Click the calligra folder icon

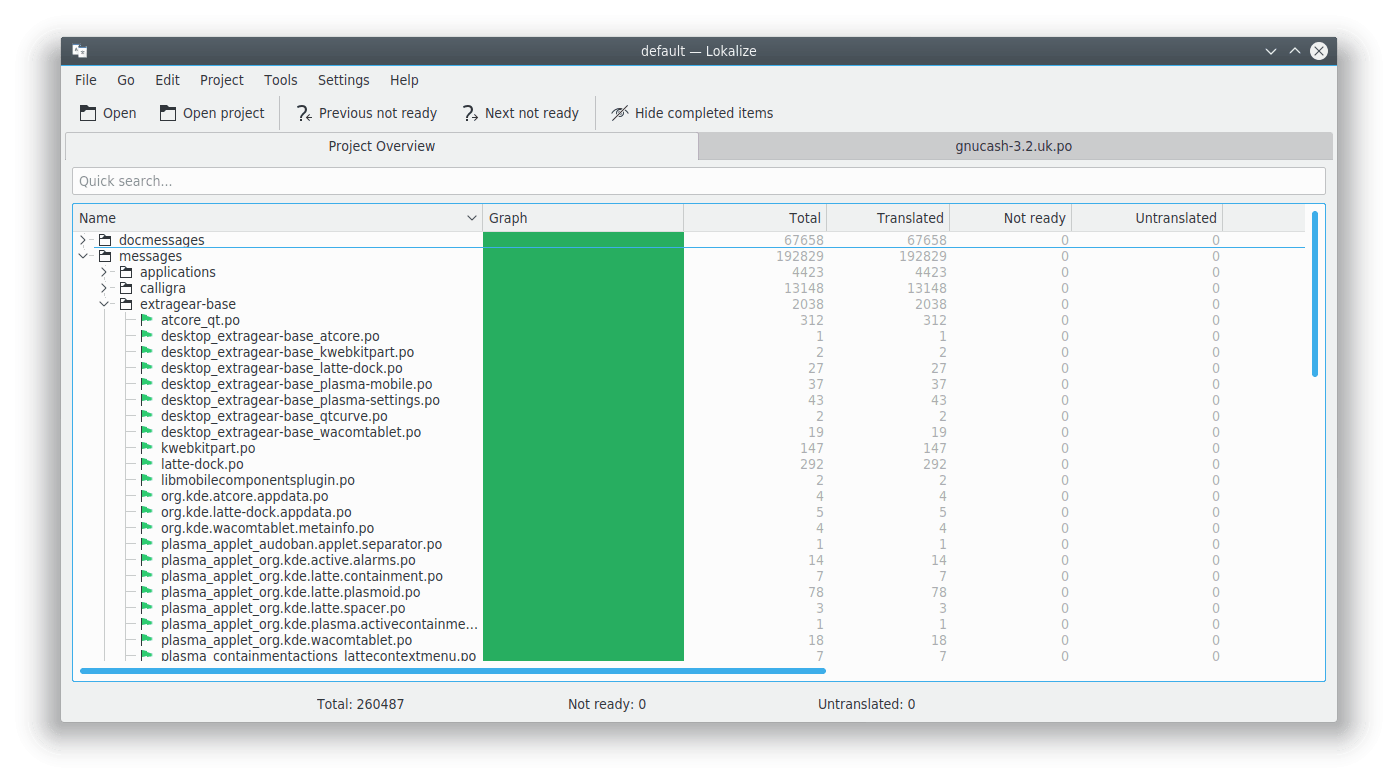[x=126, y=288]
